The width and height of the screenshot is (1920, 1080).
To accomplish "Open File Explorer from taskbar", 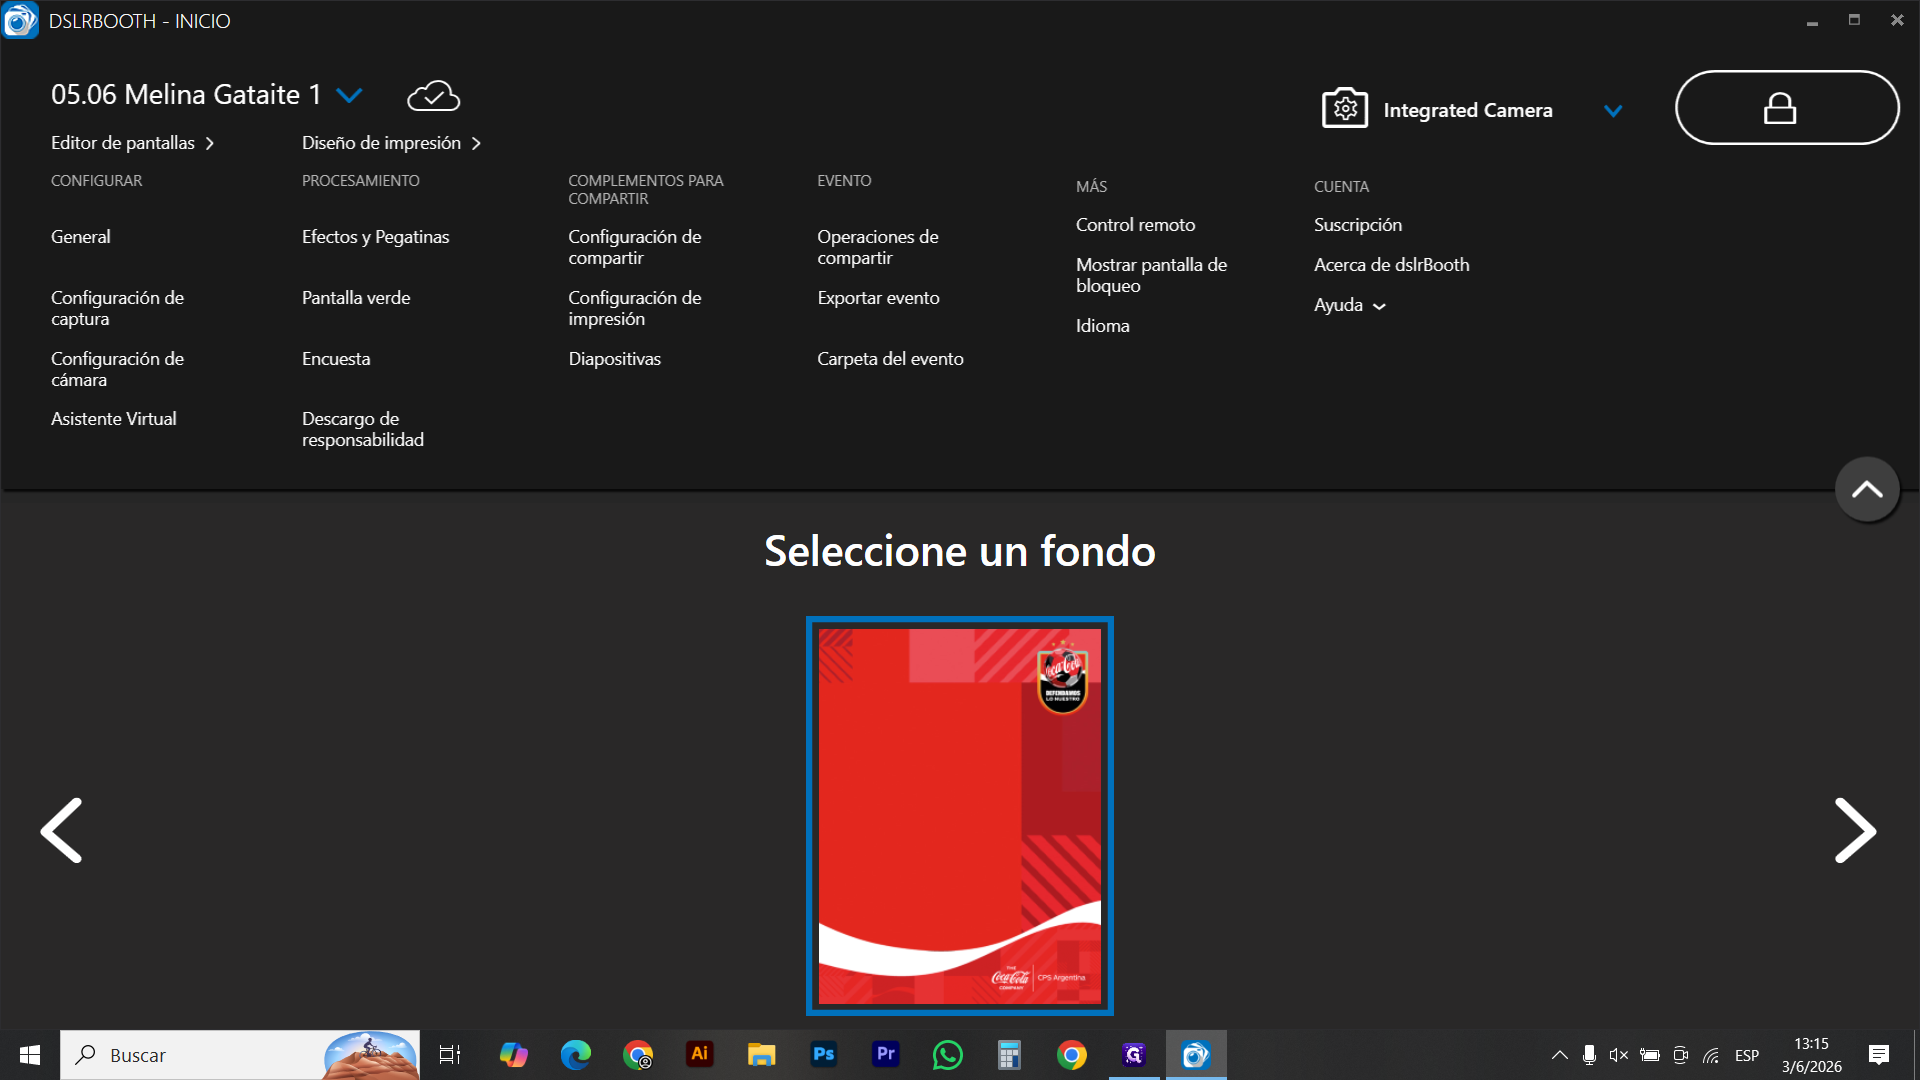I will 761,1055.
